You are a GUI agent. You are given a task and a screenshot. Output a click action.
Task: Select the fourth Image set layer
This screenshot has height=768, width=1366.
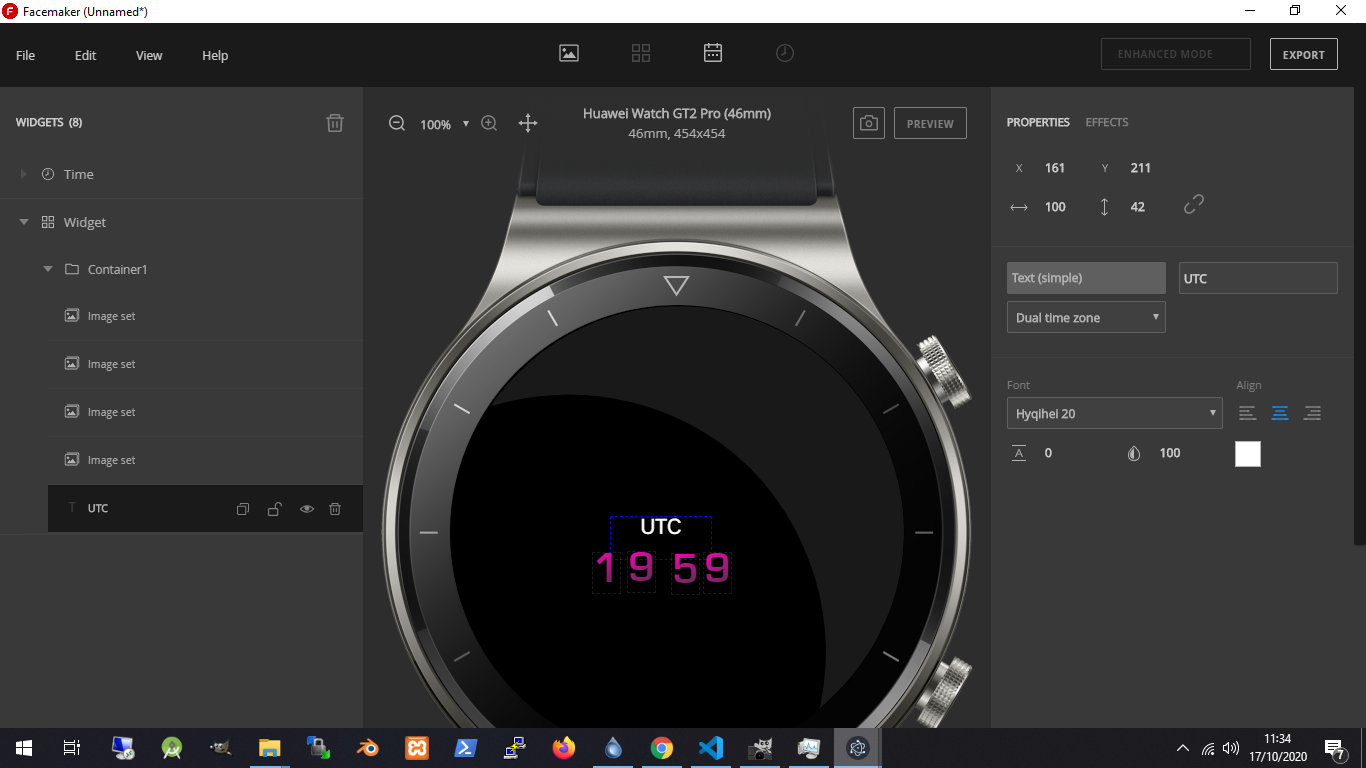pyautogui.click(x=205, y=460)
